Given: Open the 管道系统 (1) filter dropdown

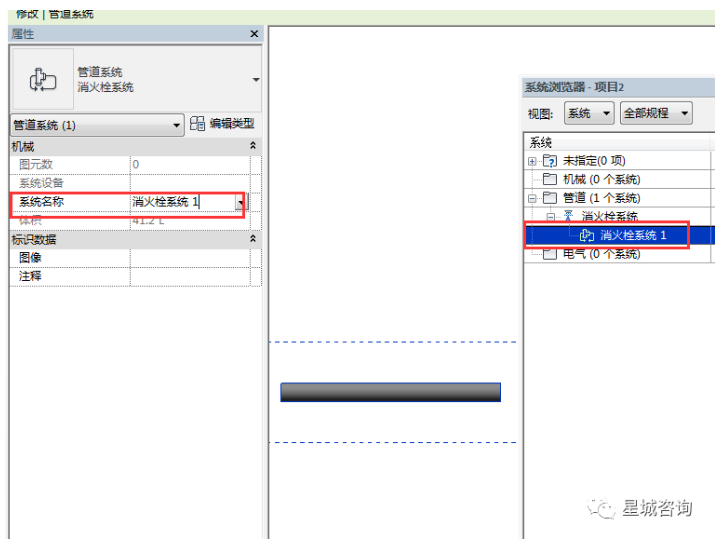Looking at the screenshot, I should point(97,125).
